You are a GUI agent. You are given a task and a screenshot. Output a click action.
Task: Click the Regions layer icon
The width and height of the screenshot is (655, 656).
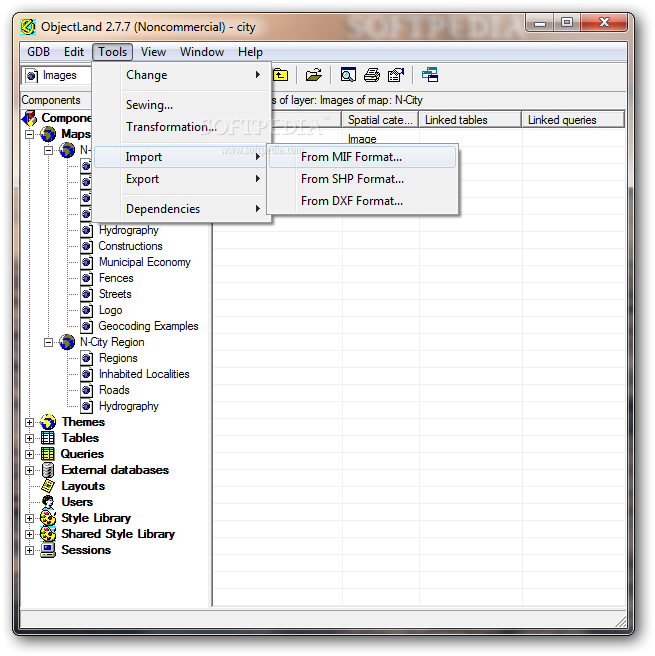coord(87,358)
